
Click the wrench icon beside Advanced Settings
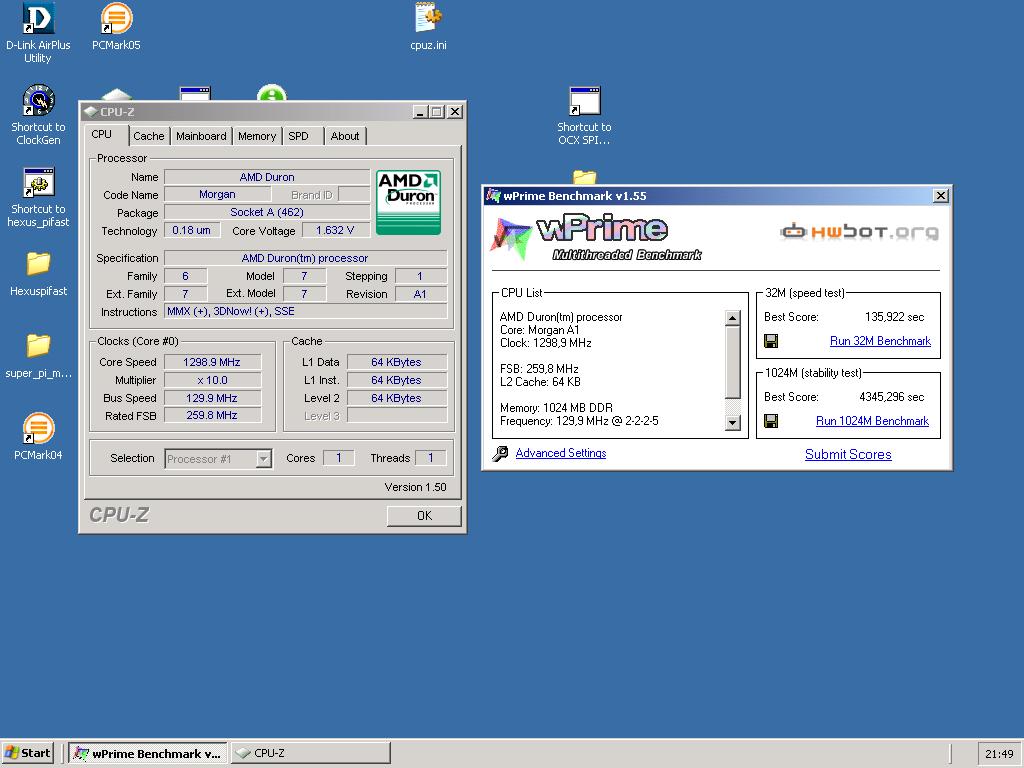[x=500, y=453]
